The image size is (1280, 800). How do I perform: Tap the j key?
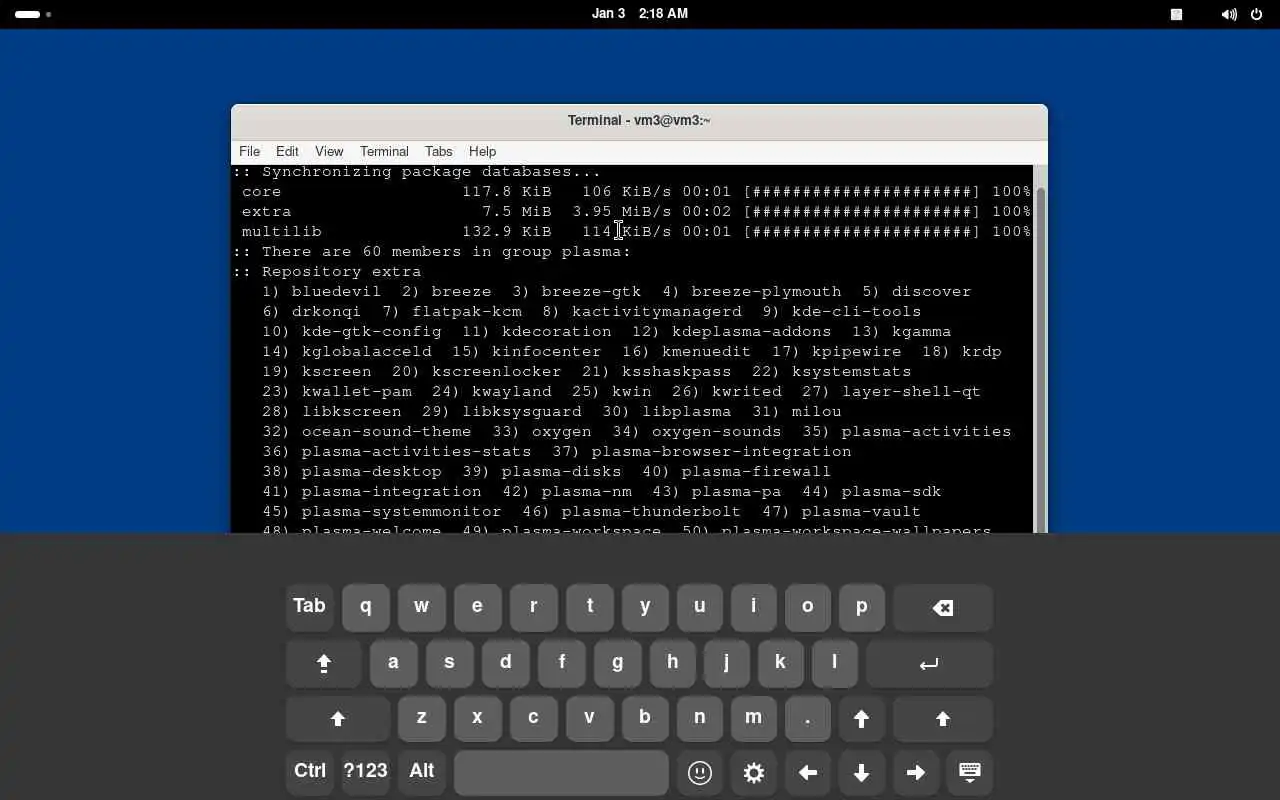pos(727,663)
